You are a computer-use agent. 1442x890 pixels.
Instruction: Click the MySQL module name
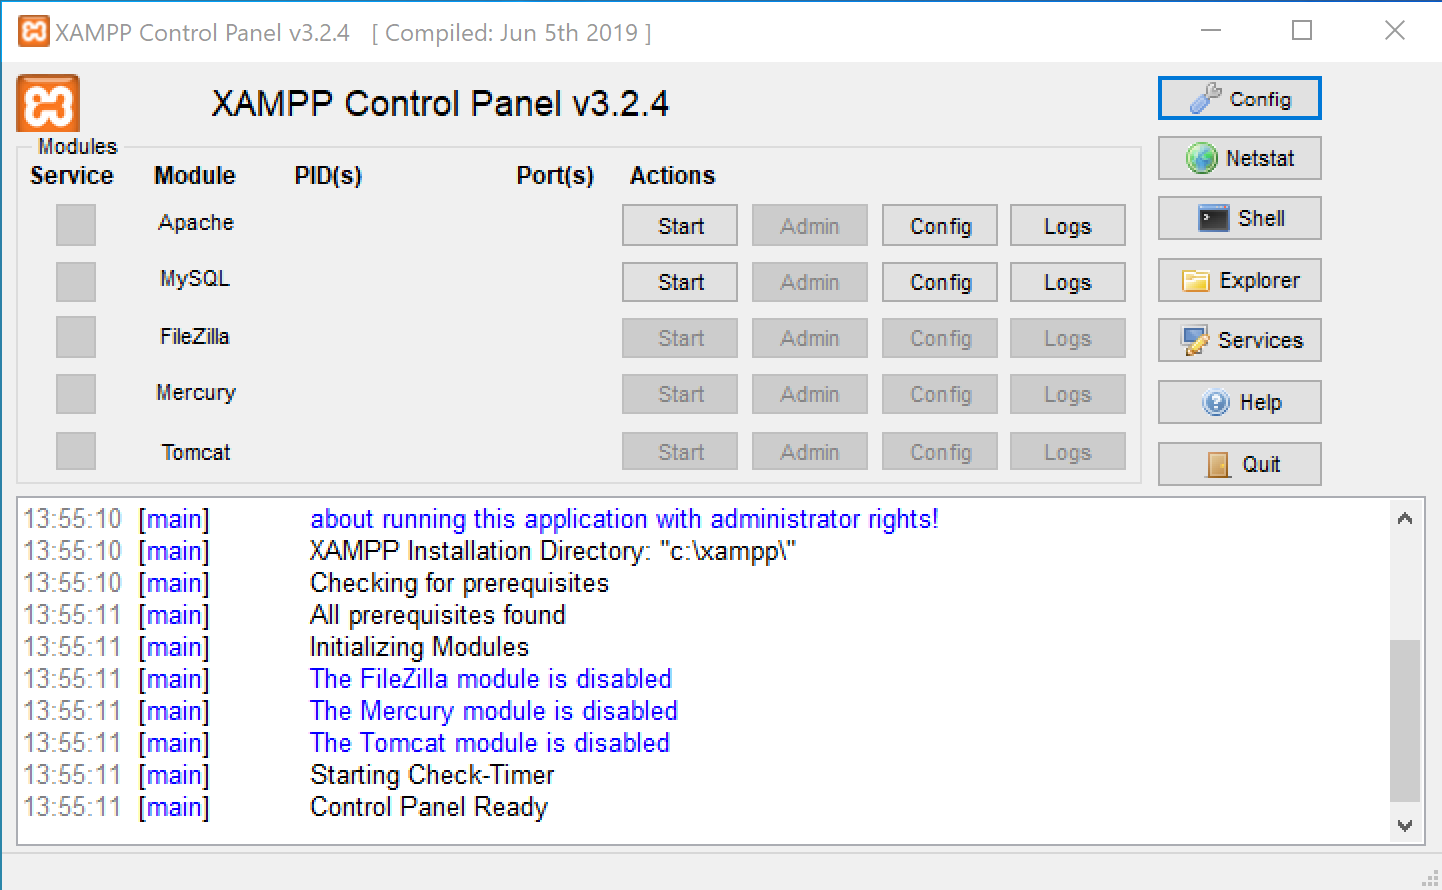(x=195, y=279)
